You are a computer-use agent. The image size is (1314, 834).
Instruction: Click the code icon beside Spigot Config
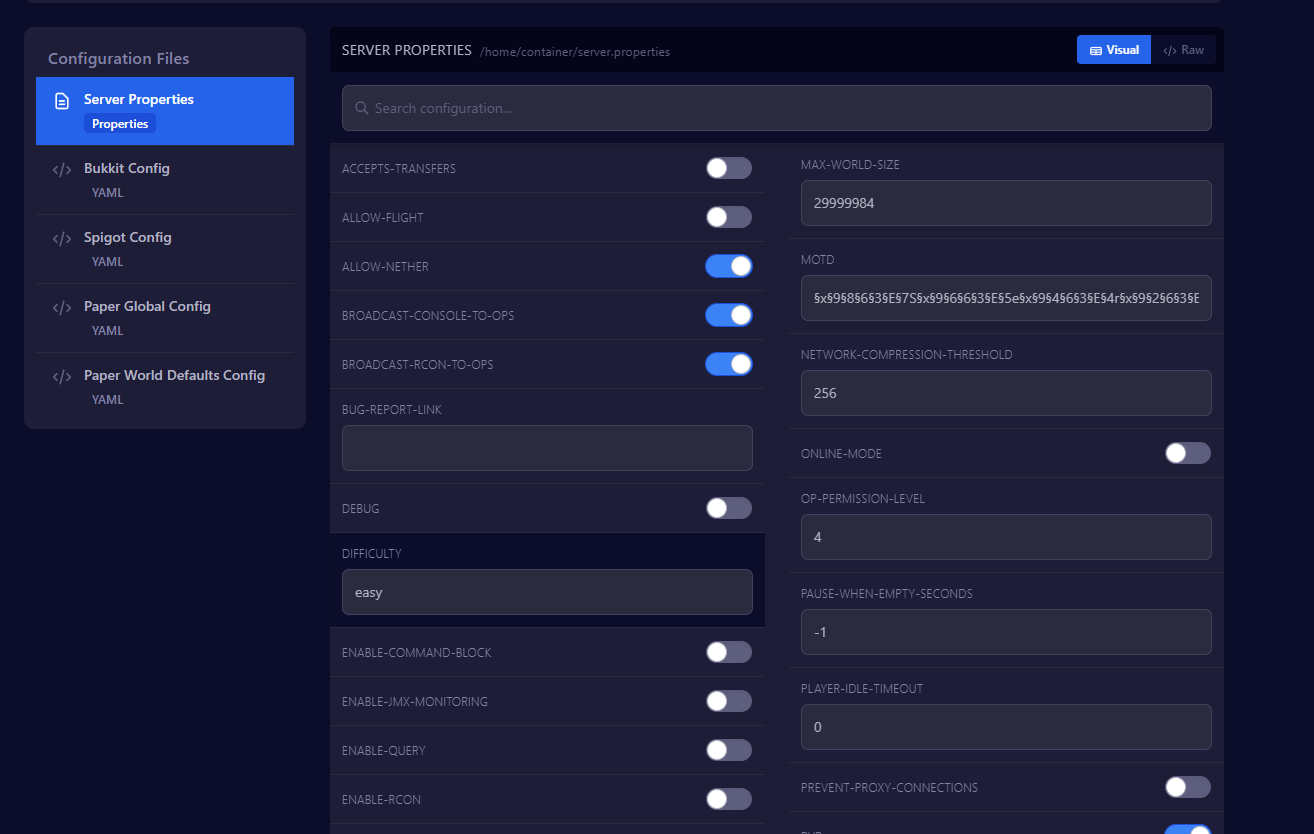[x=62, y=239]
